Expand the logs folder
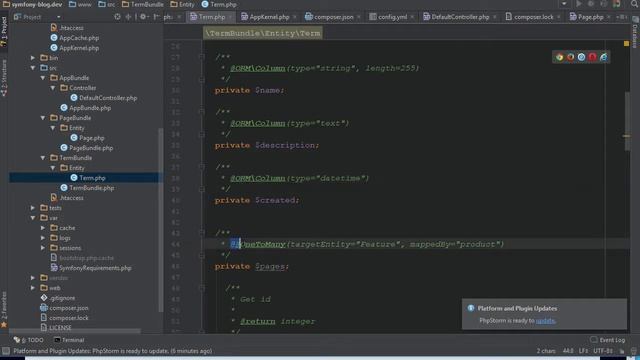This screenshot has height=360, width=640. pyautogui.click(x=43, y=238)
